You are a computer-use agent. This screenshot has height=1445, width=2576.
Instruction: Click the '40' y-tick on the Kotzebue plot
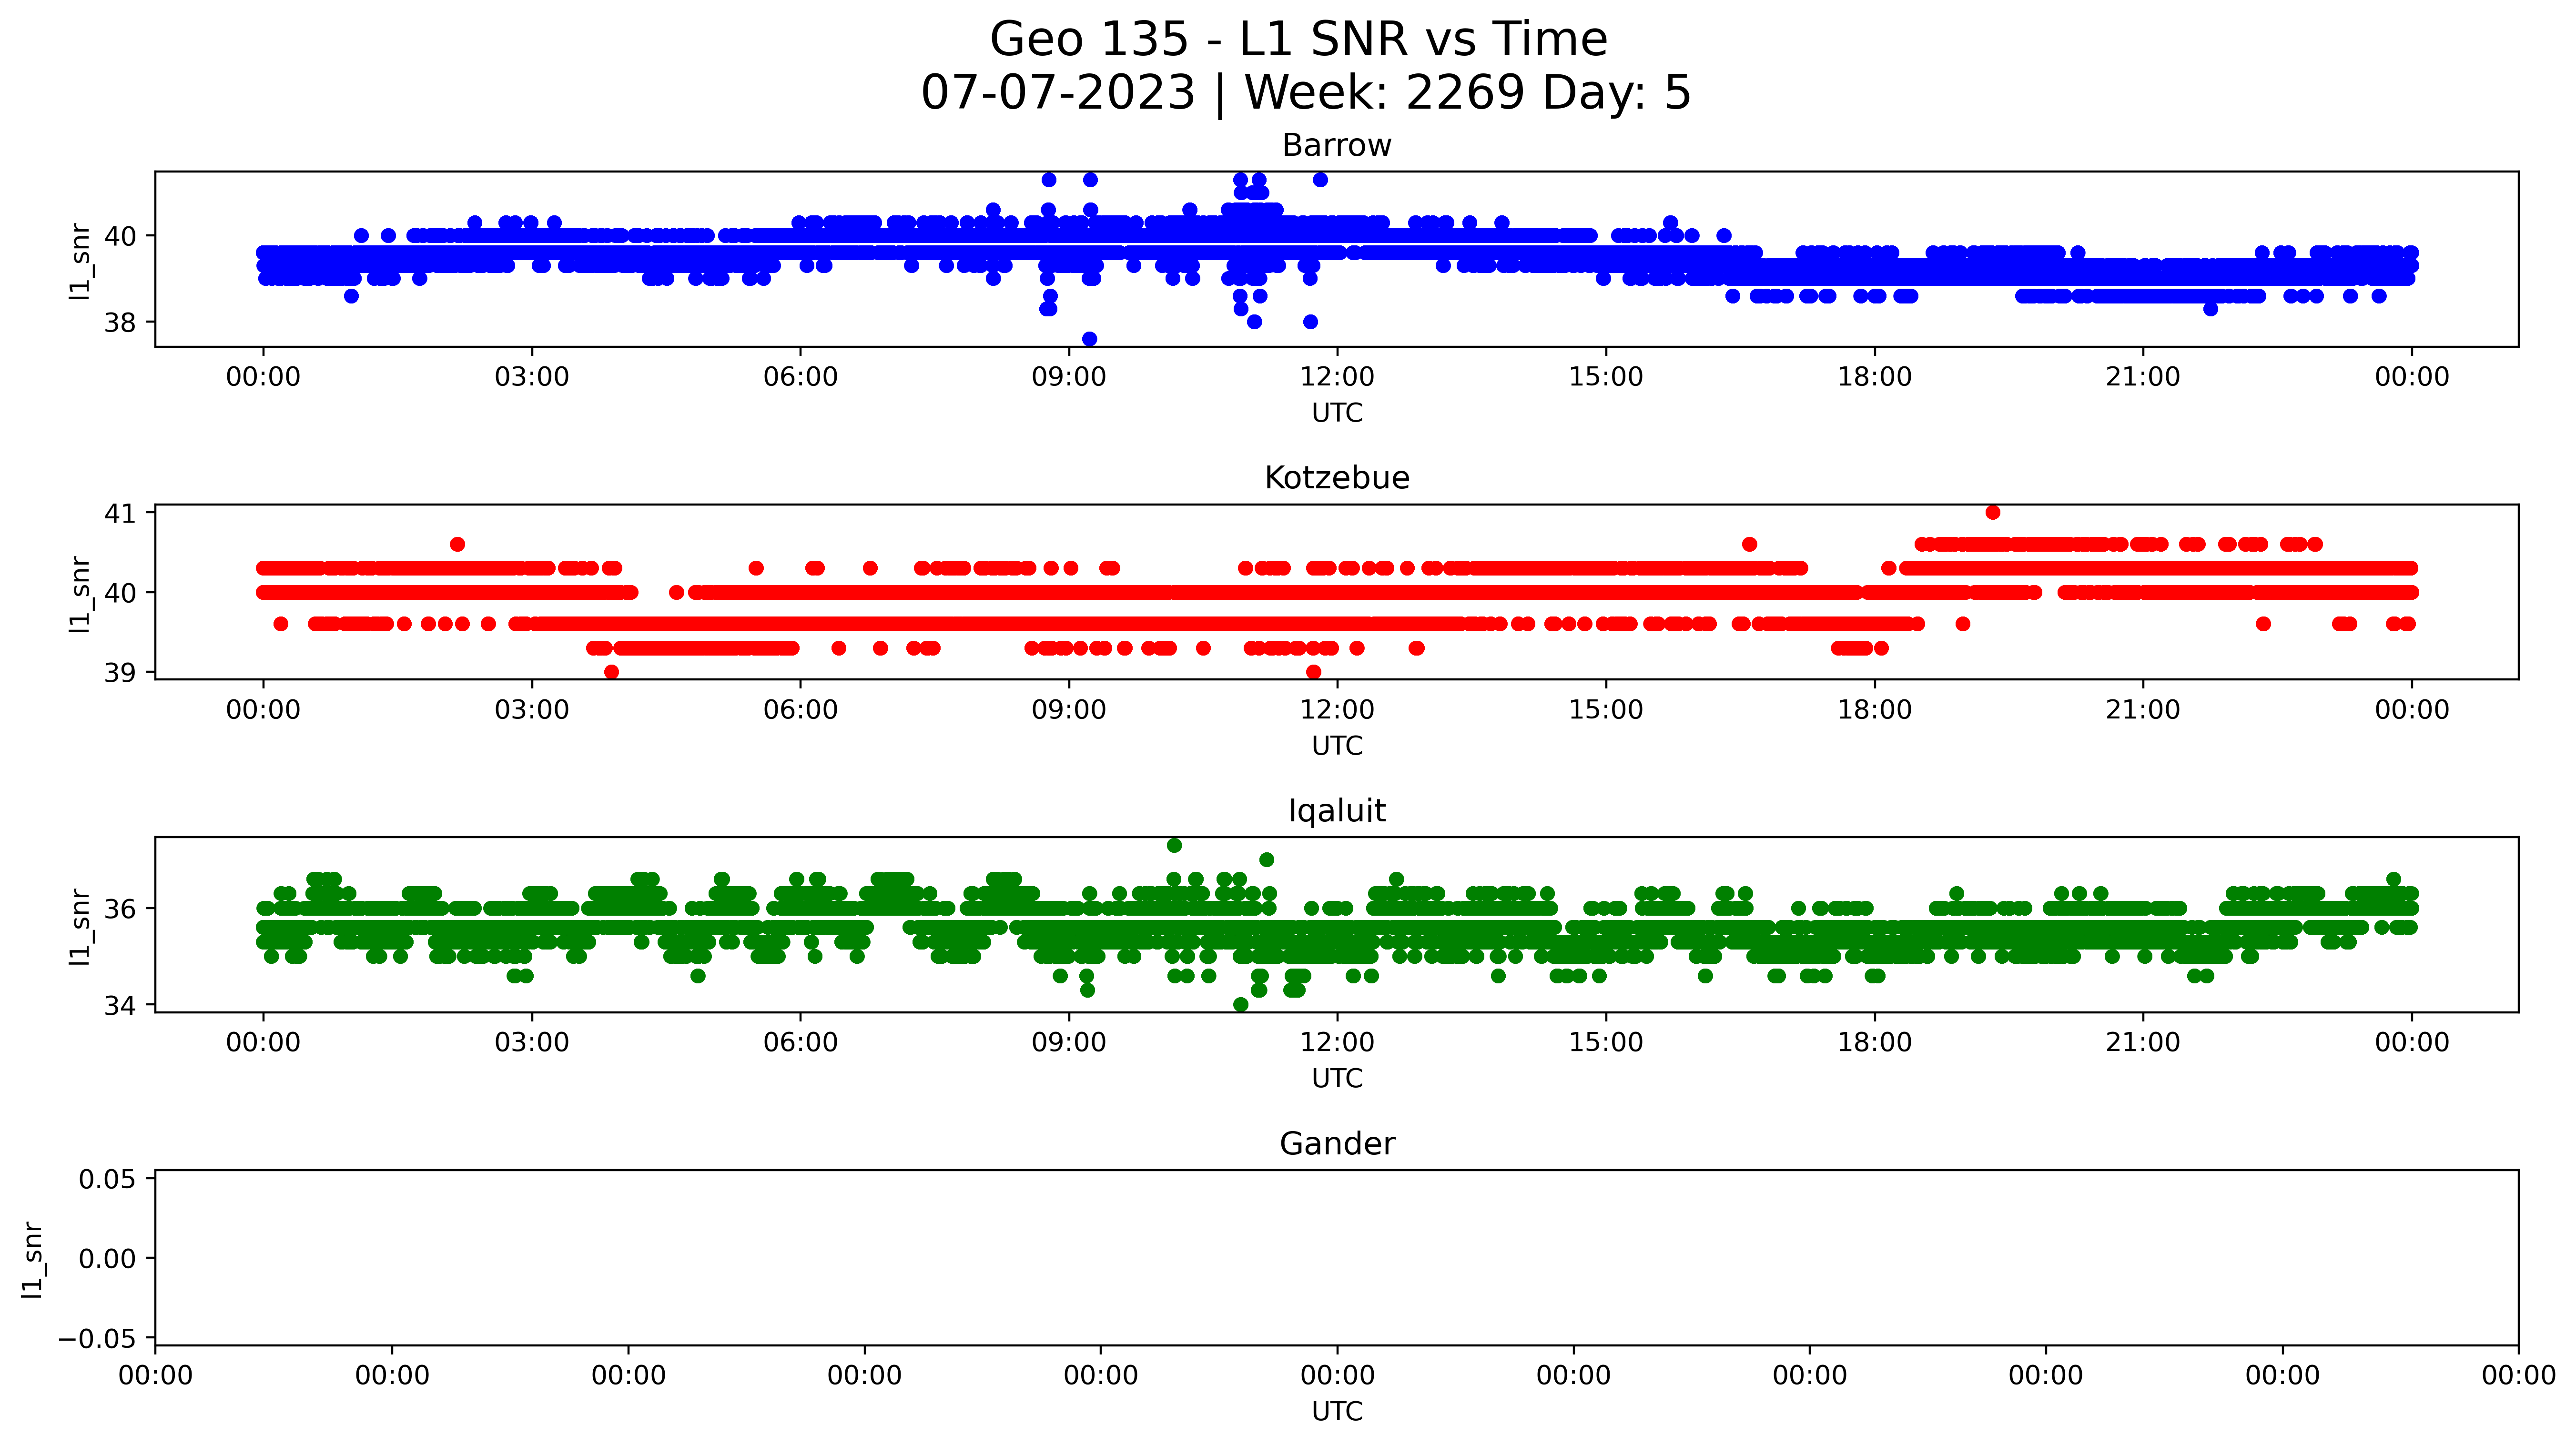tap(120, 593)
